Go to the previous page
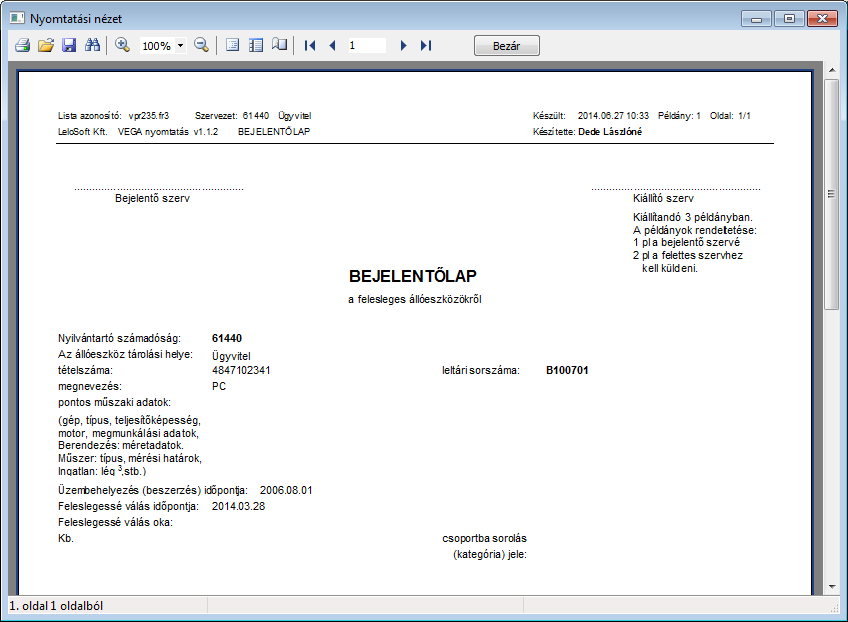This screenshot has width=848, height=622. pos(333,45)
